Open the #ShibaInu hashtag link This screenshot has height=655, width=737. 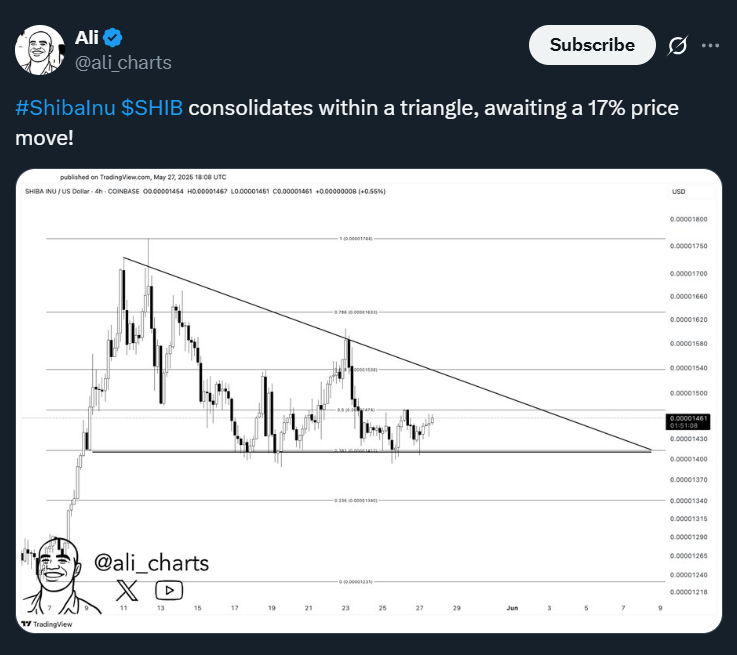coord(65,108)
